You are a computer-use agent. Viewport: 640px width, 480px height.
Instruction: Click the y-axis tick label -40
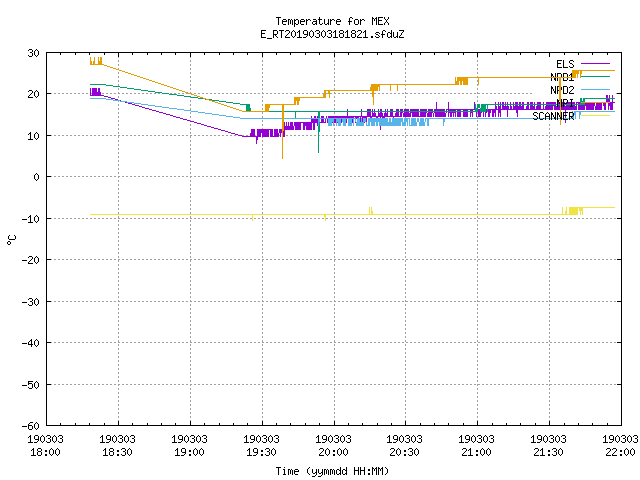(31, 343)
